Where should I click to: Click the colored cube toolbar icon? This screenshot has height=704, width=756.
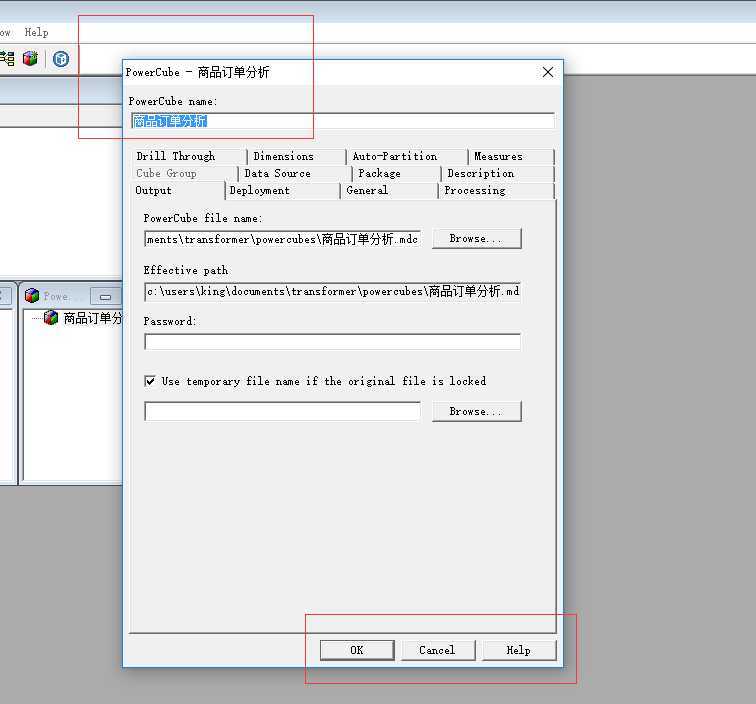click(x=30, y=59)
